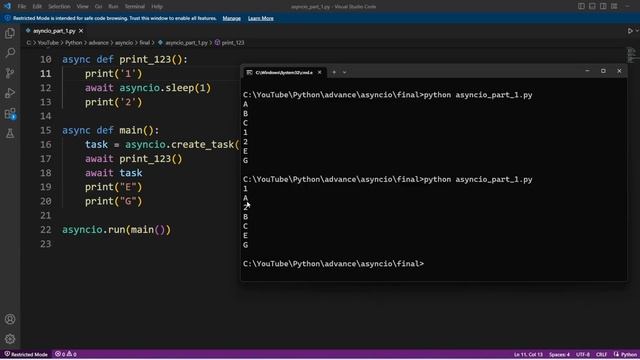Toggle the panel layout icon
This screenshot has width=640, height=360.
click(x=592, y=6)
